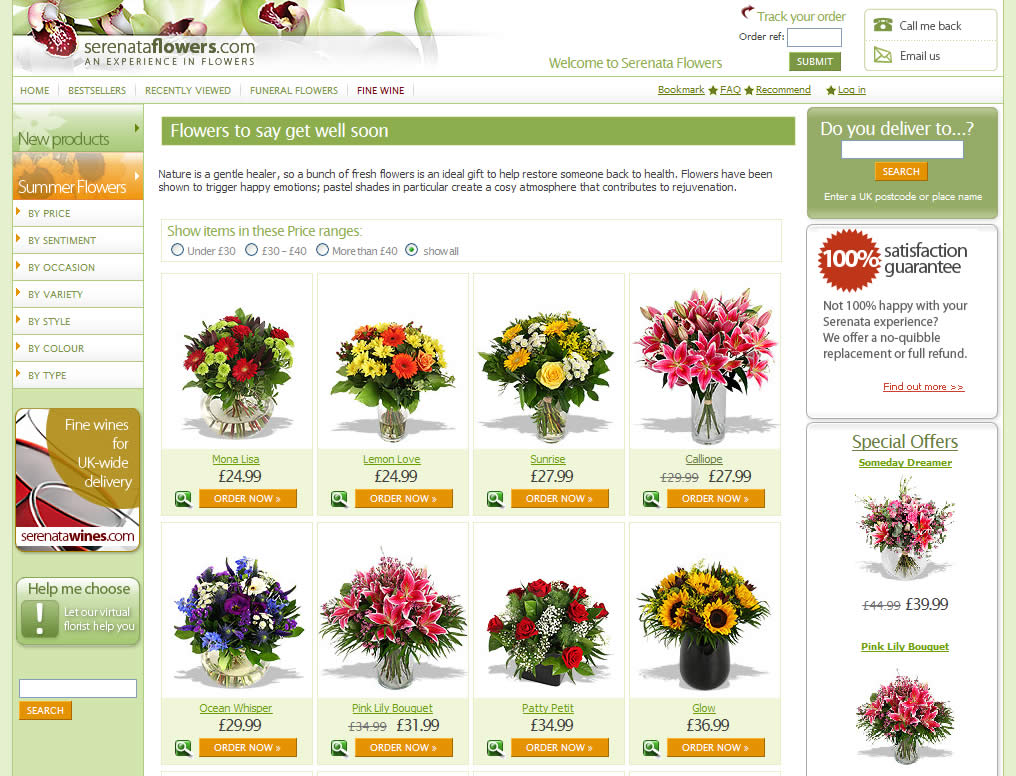Click the serenataflowers.com logo
This screenshot has width=1016, height=776.
pos(170,52)
